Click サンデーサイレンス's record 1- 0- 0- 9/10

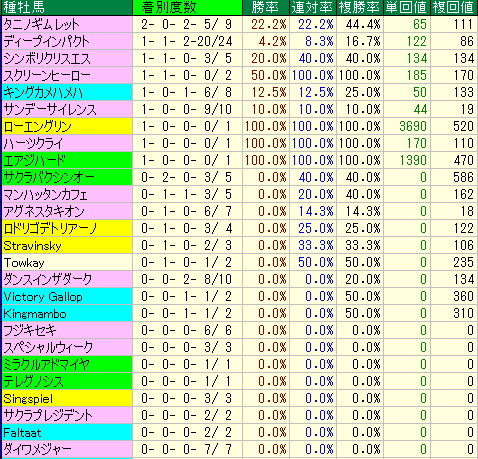187,109
